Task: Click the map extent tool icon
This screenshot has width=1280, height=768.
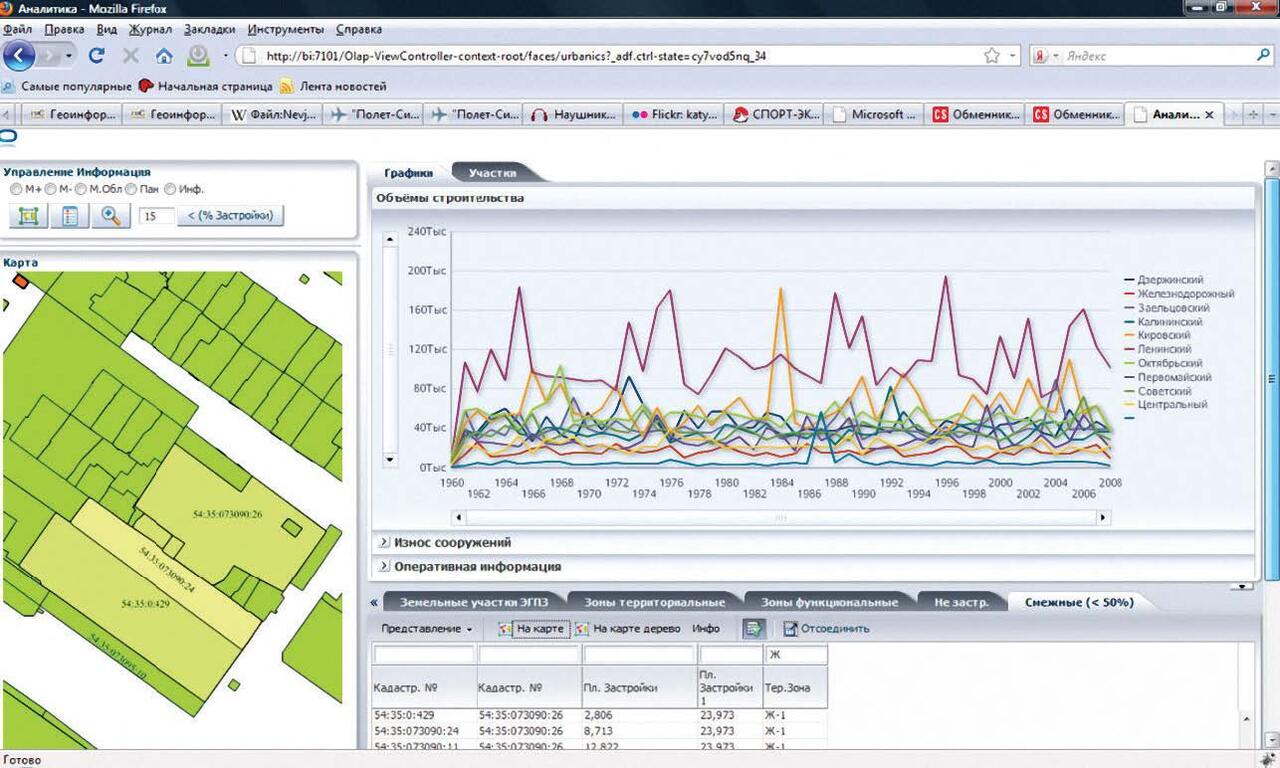Action: [28, 215]
